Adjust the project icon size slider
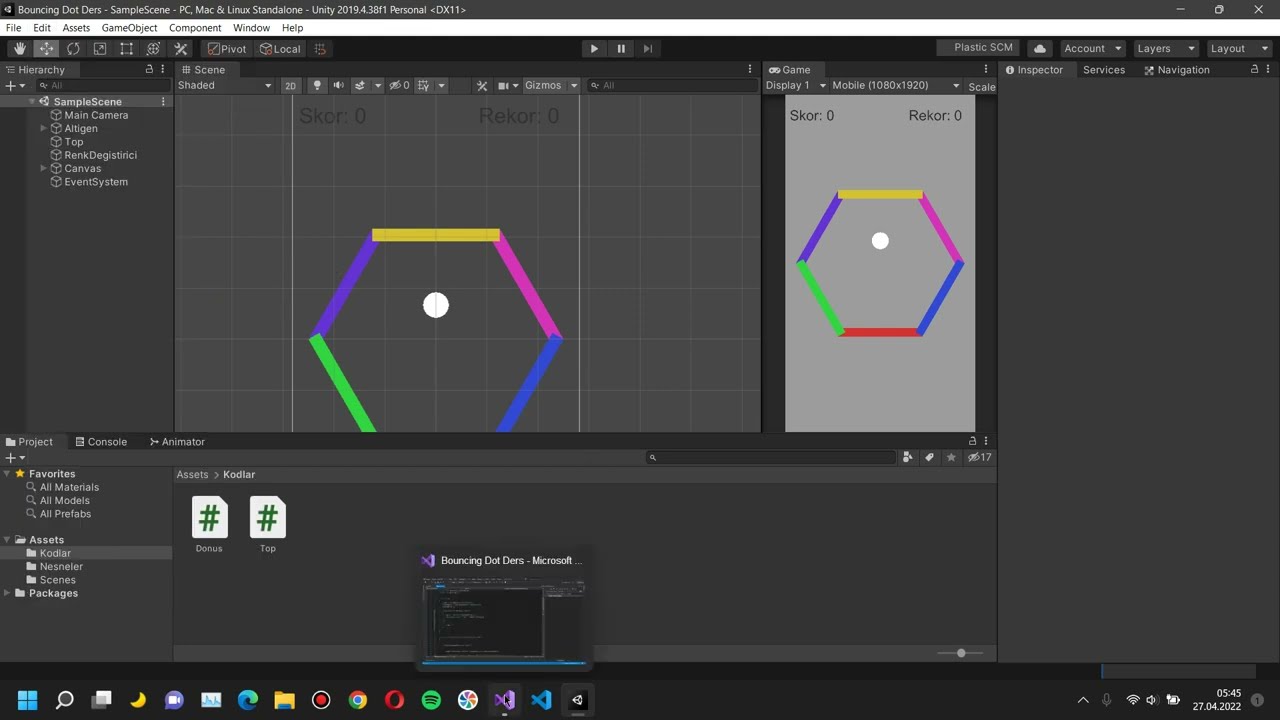1280x720 pixels. pyautogui.click(x=961, y=653)
